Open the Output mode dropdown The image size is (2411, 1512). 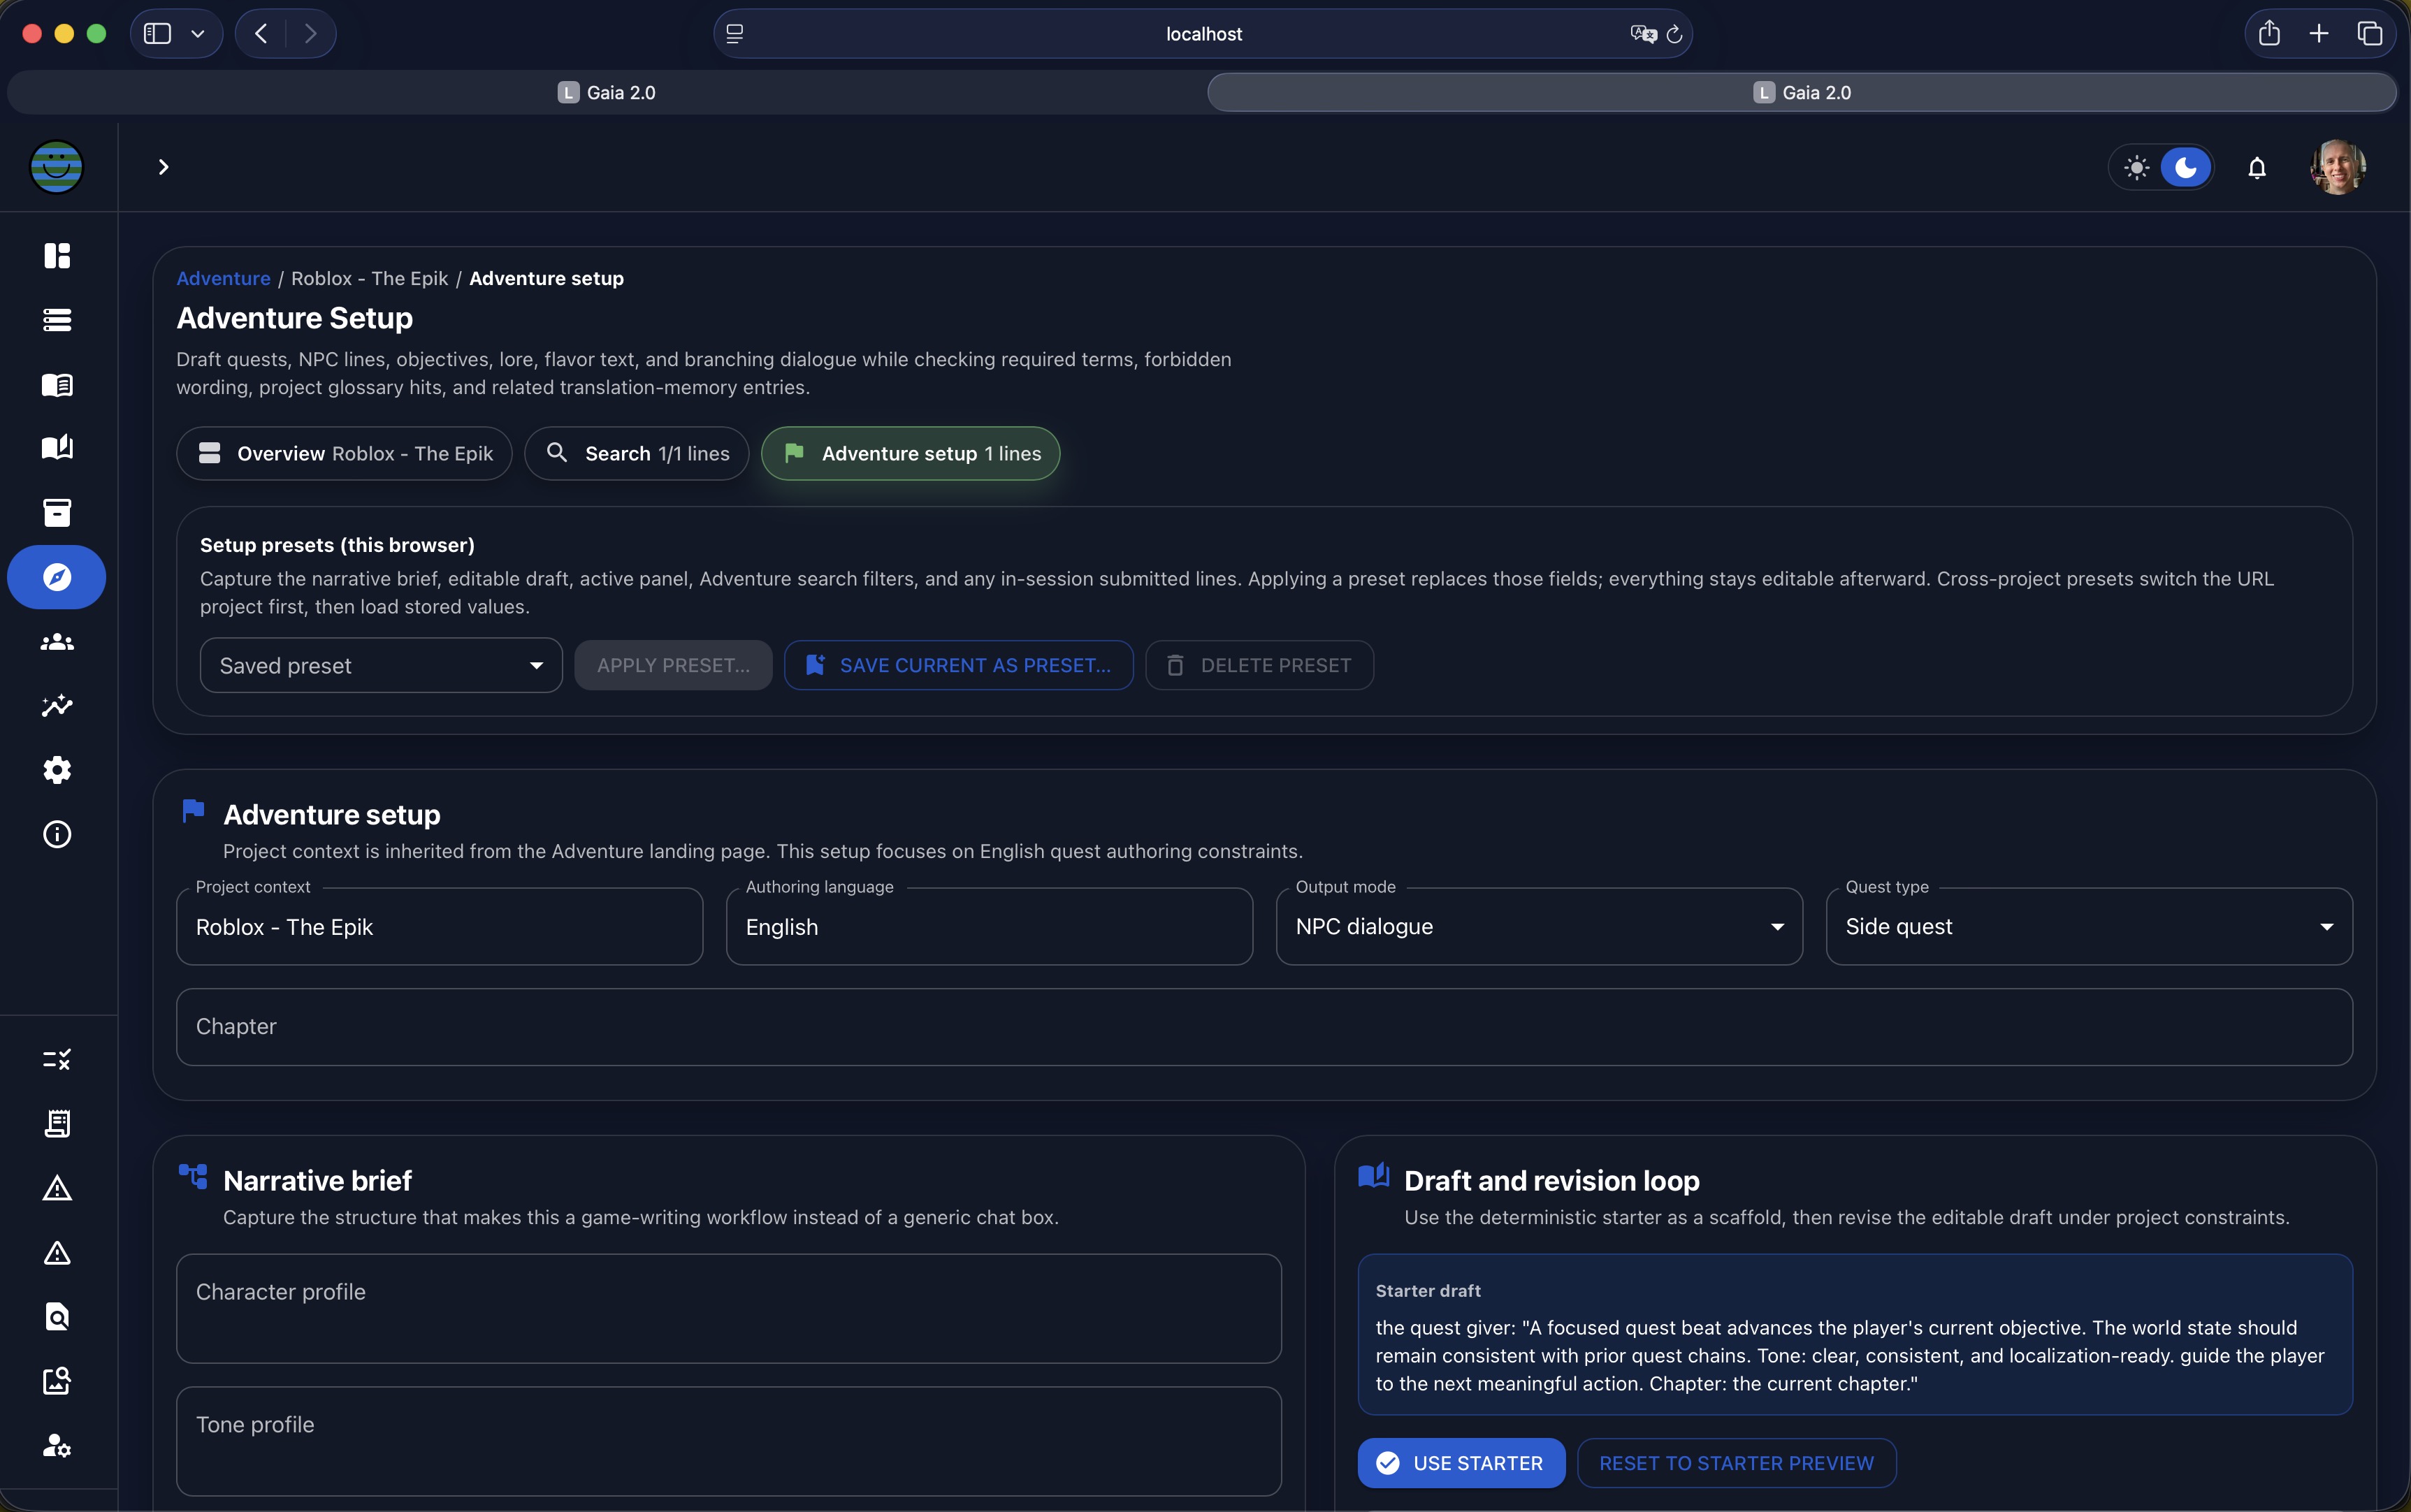[x=1539, y=926]
